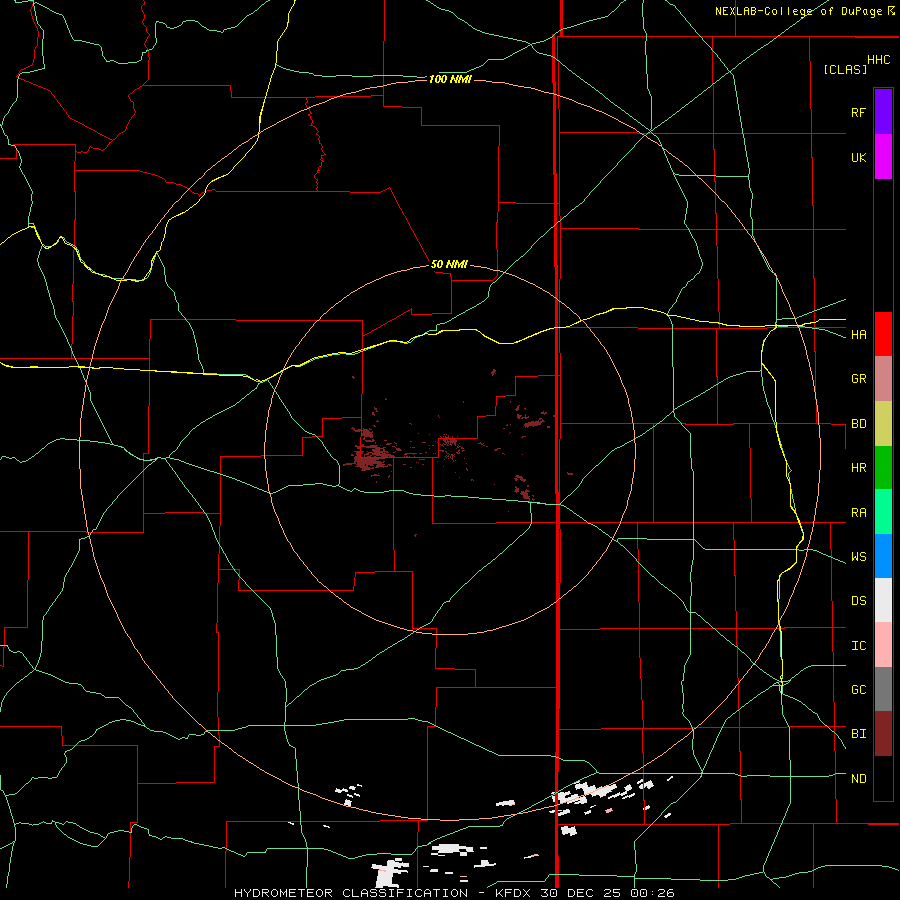The width and height of the screenshot is (900, 900).
Task: Click the BD legend label
Action: pos(858,424)
